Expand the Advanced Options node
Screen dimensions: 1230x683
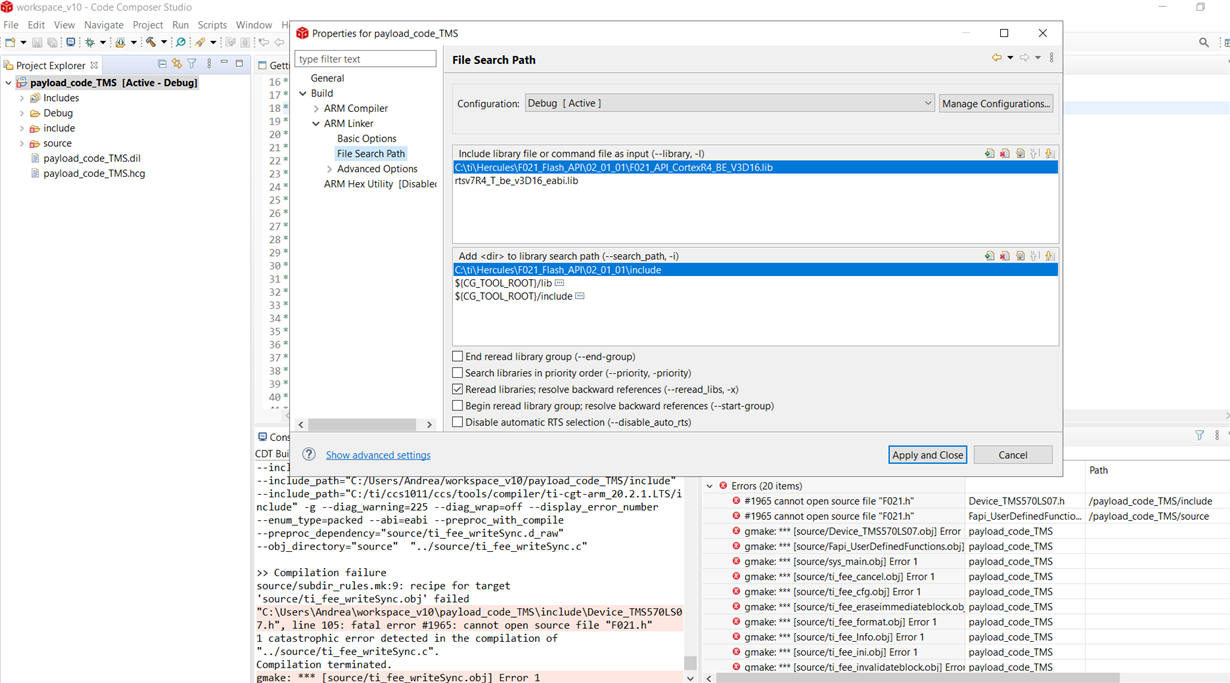(x=329, y=169)
